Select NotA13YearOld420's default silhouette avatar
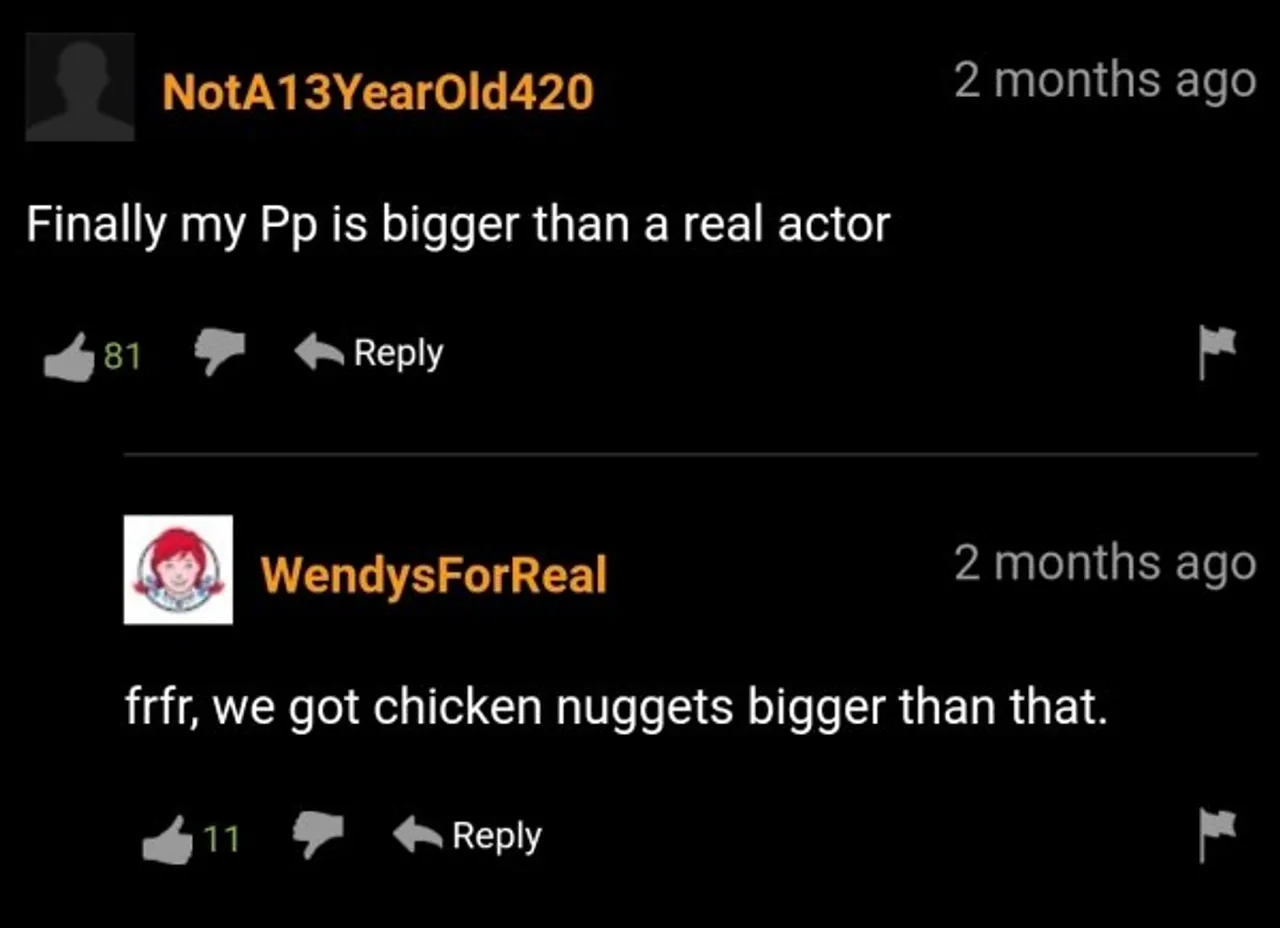The image size is (1280, 928). pyautogui.click(x=80, y=87)
